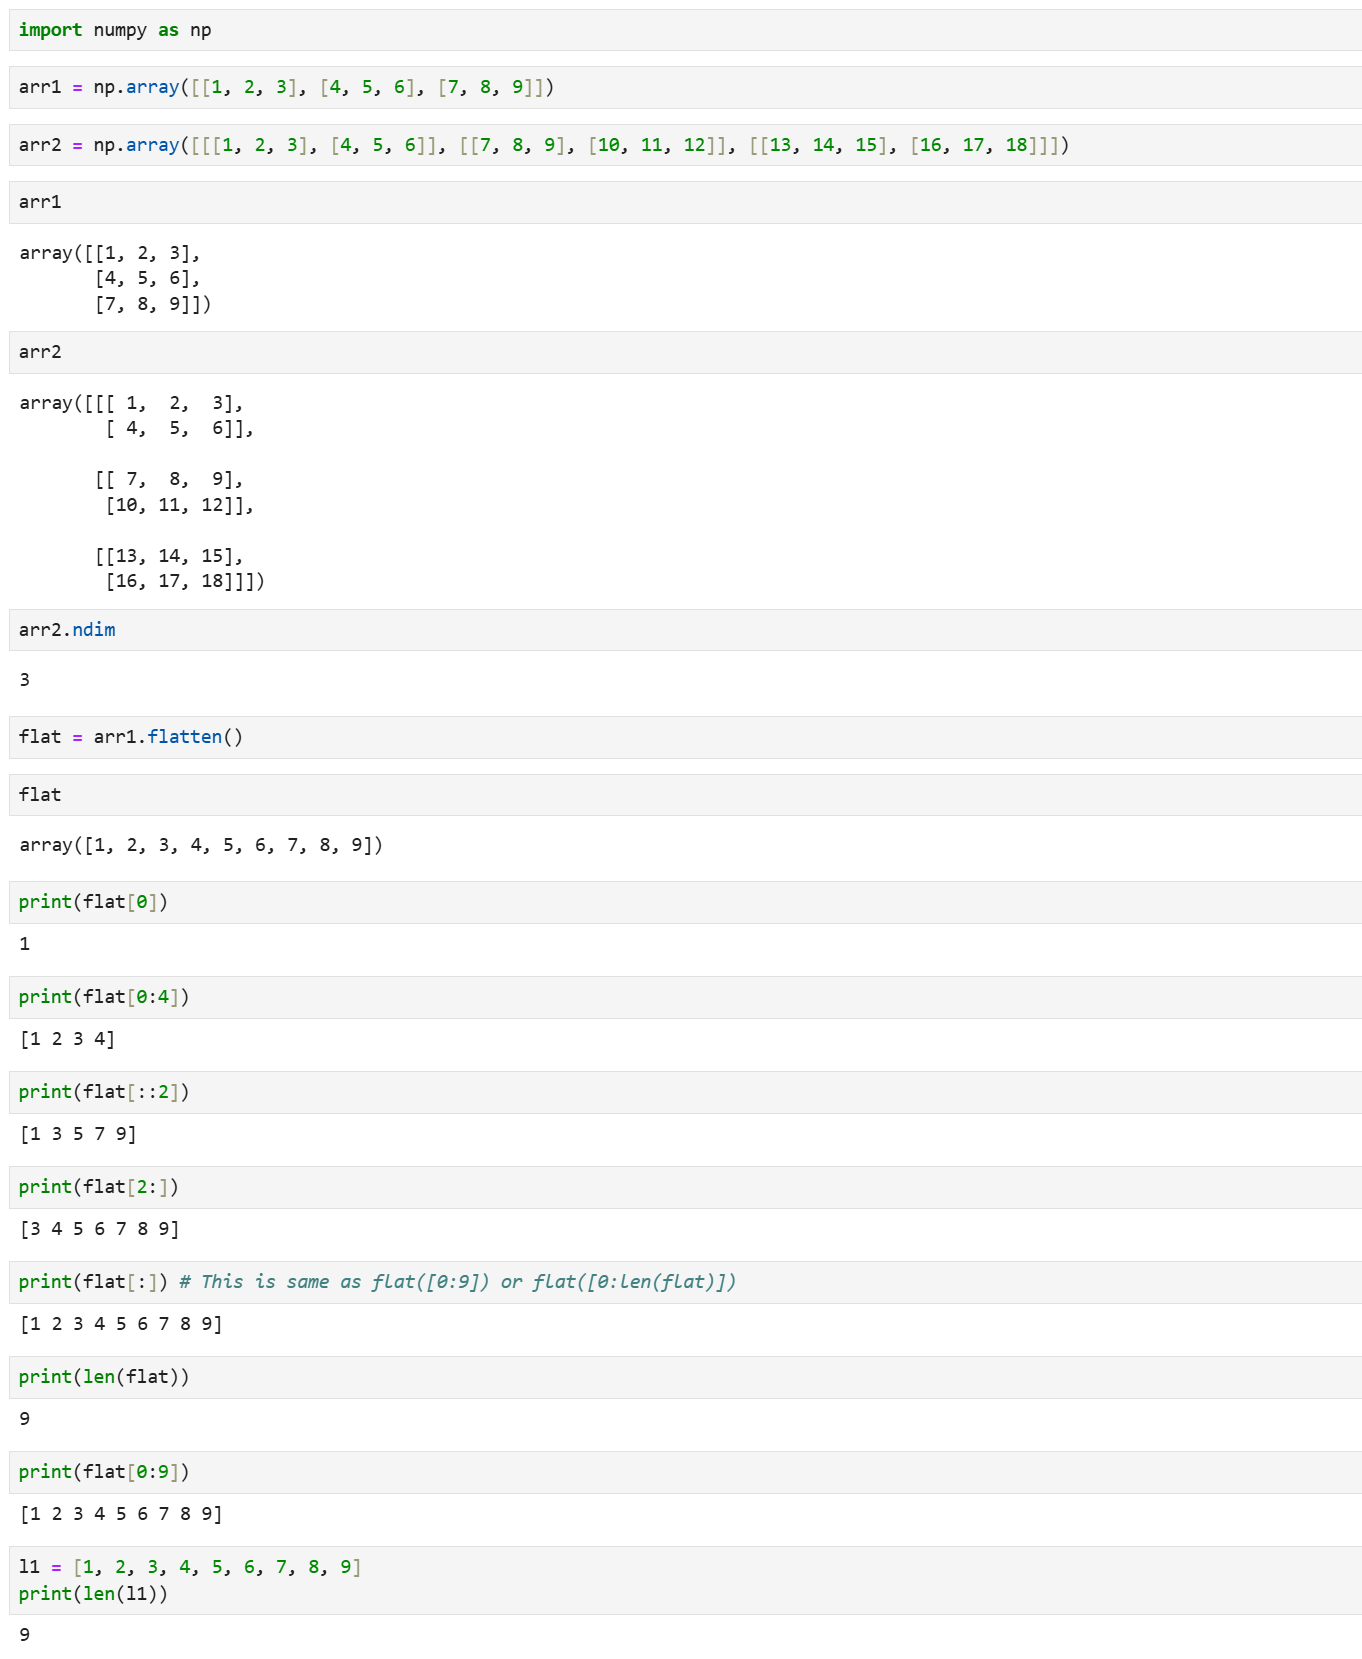Click the 'import numpy as np' code cell
Viewport: 1362px width, 1659px height.
[115, 30]
